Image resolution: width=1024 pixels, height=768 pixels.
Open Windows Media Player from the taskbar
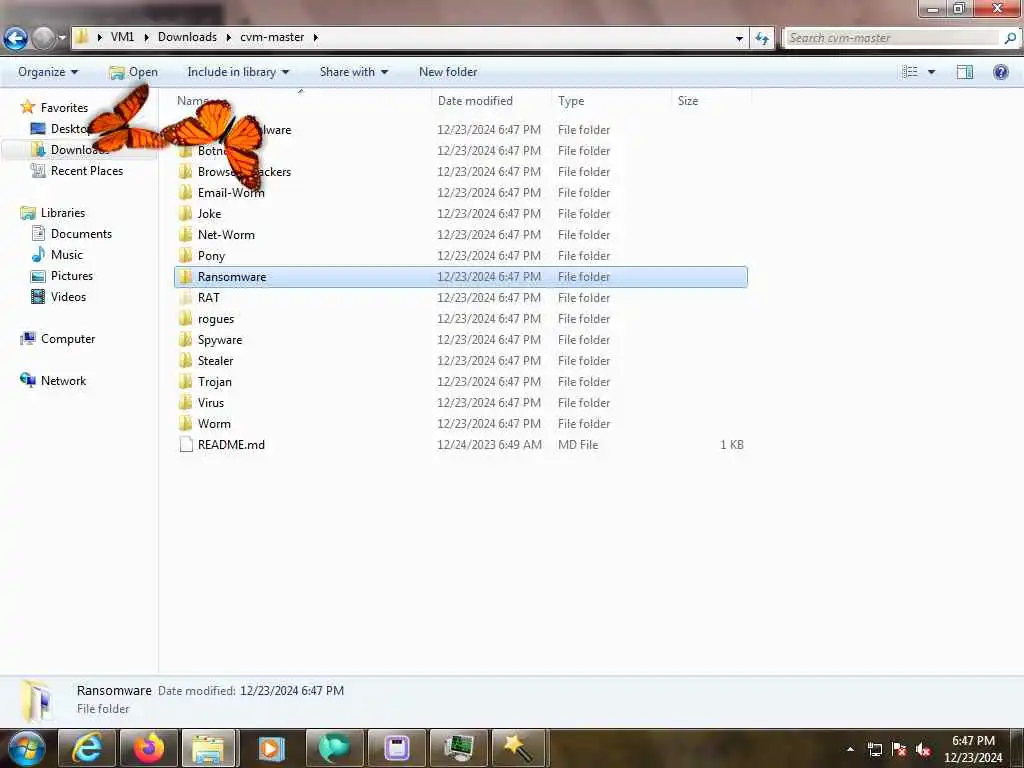[271, 748]
